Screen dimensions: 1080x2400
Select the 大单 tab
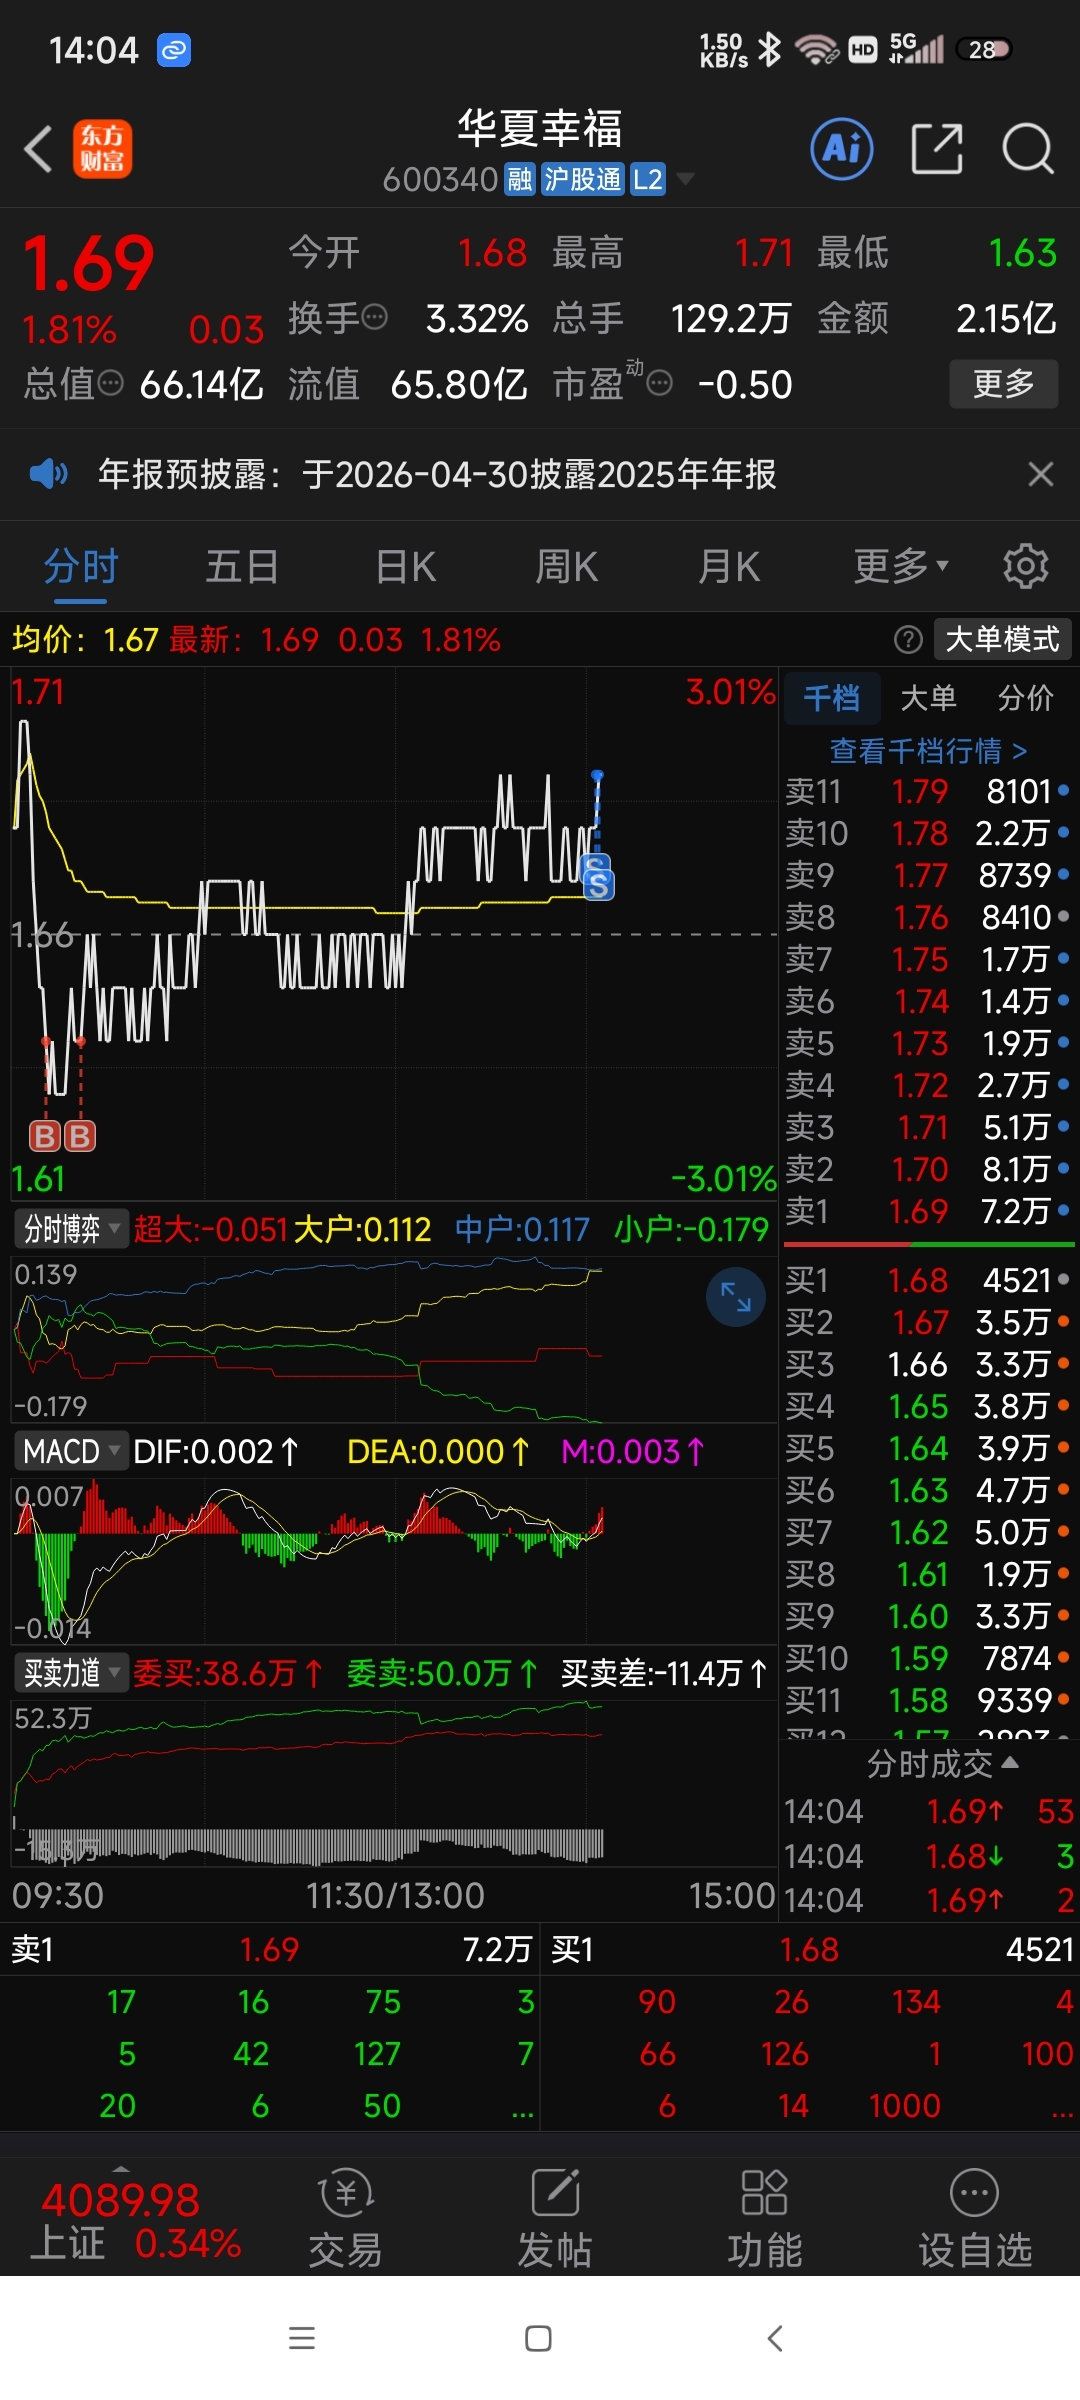click(928, 698)
